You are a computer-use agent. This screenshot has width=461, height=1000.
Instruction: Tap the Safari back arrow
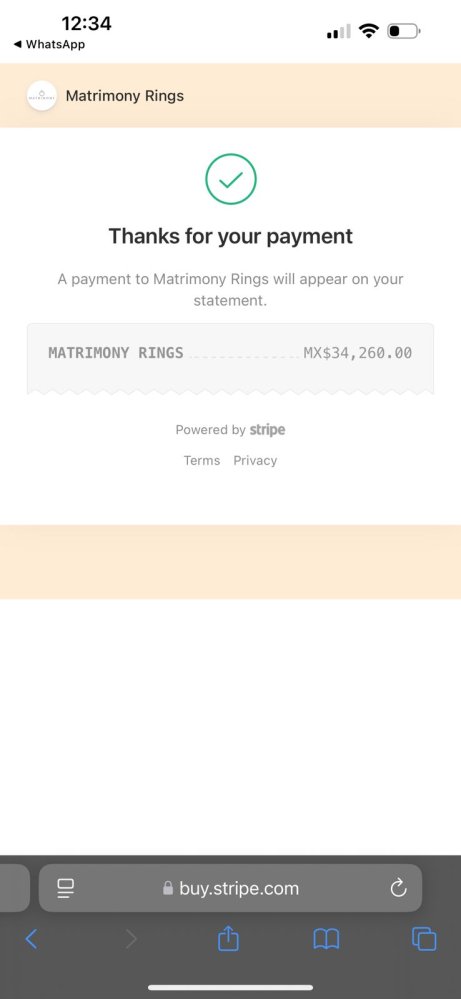click(x=31, y=939)
